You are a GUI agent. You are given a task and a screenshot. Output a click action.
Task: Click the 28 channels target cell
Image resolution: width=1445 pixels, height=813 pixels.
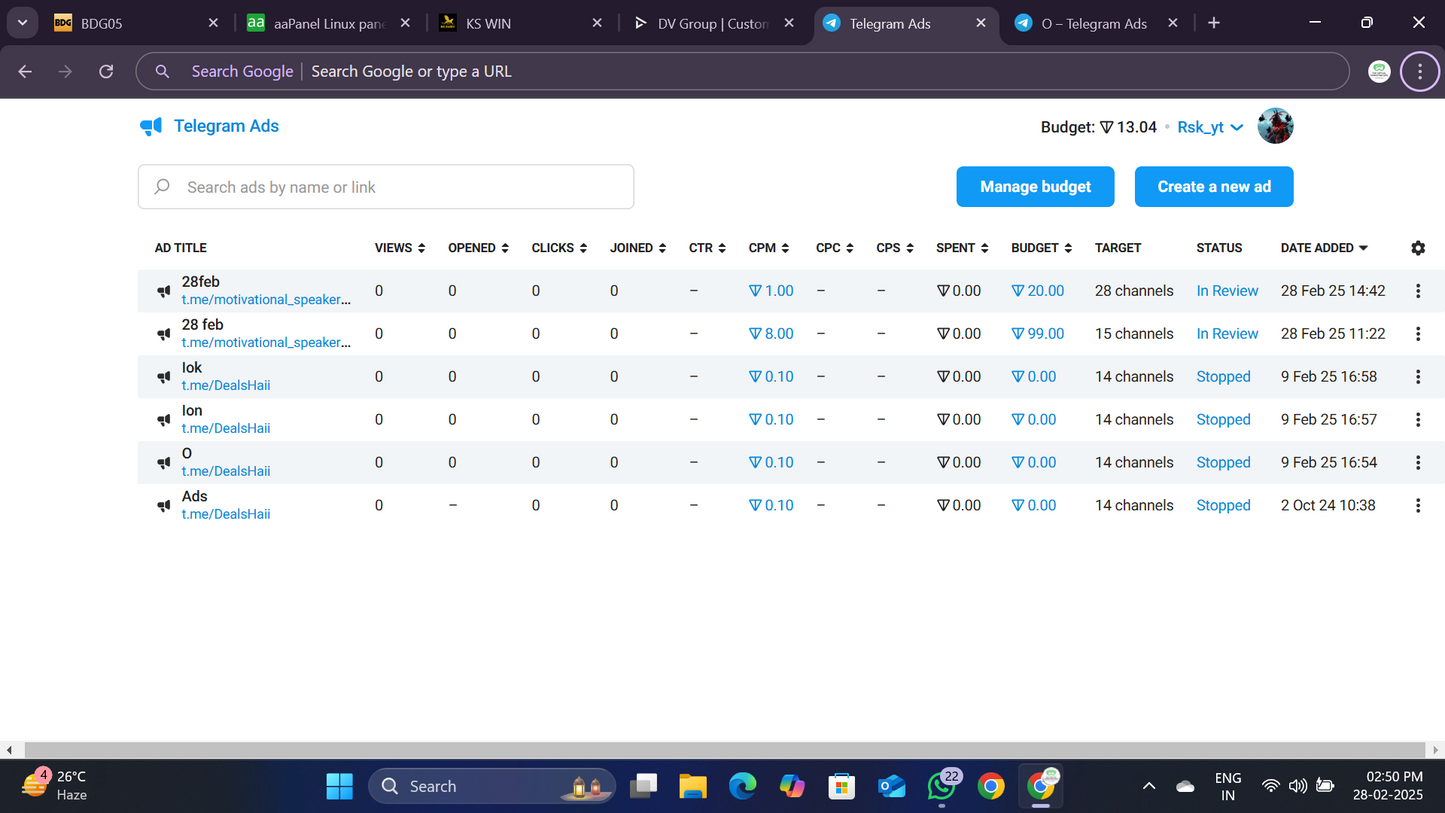[x=1134, y=291]
